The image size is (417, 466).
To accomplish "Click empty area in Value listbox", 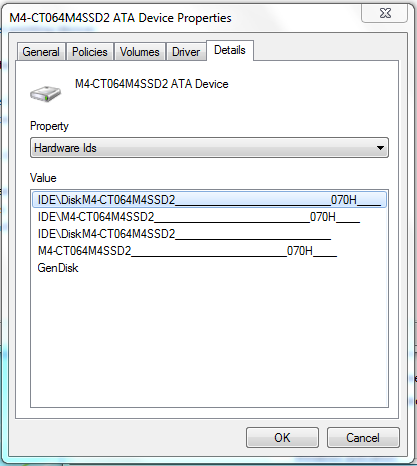I will pyautogui.click(x=209, y=340).
